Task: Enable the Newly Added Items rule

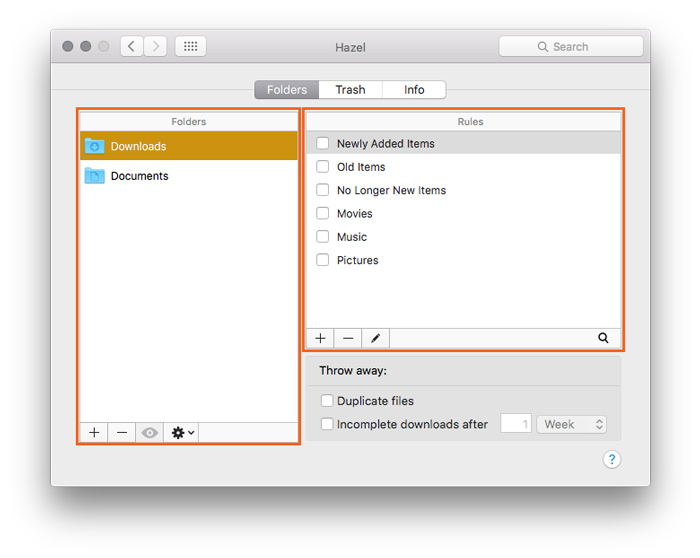Action: [323, 144]
